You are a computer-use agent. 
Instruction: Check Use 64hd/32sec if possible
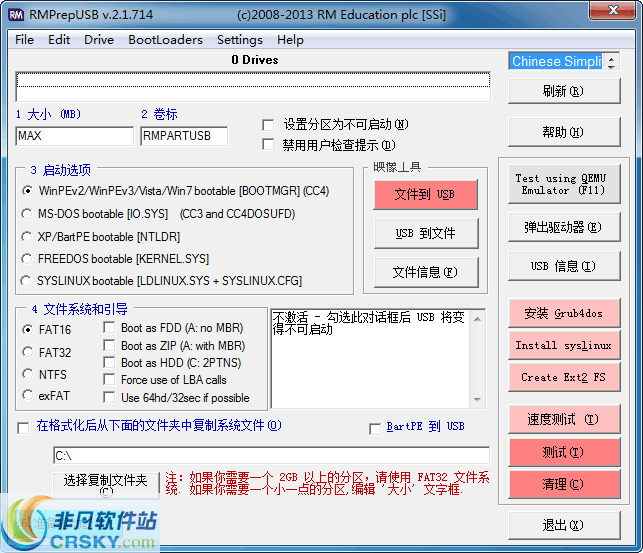point(109,398)
